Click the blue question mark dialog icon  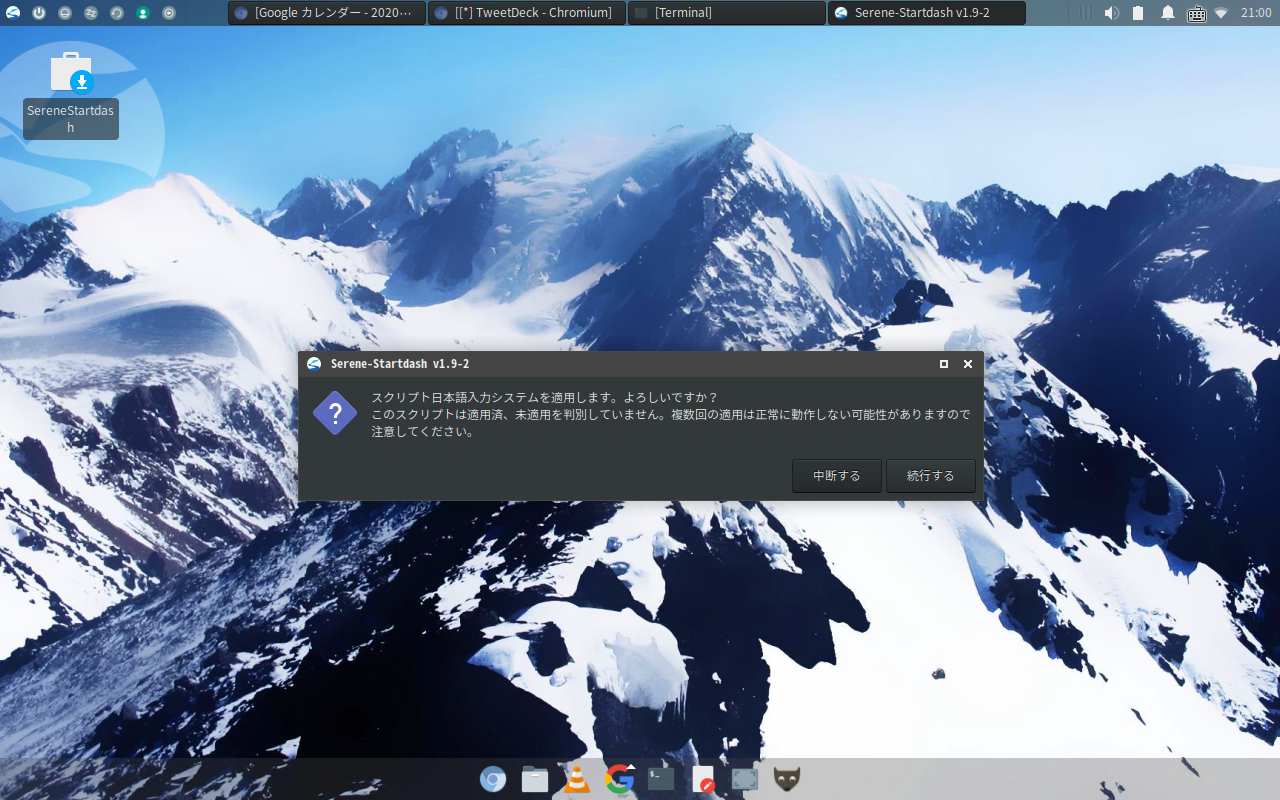click(x=335, y=413)
